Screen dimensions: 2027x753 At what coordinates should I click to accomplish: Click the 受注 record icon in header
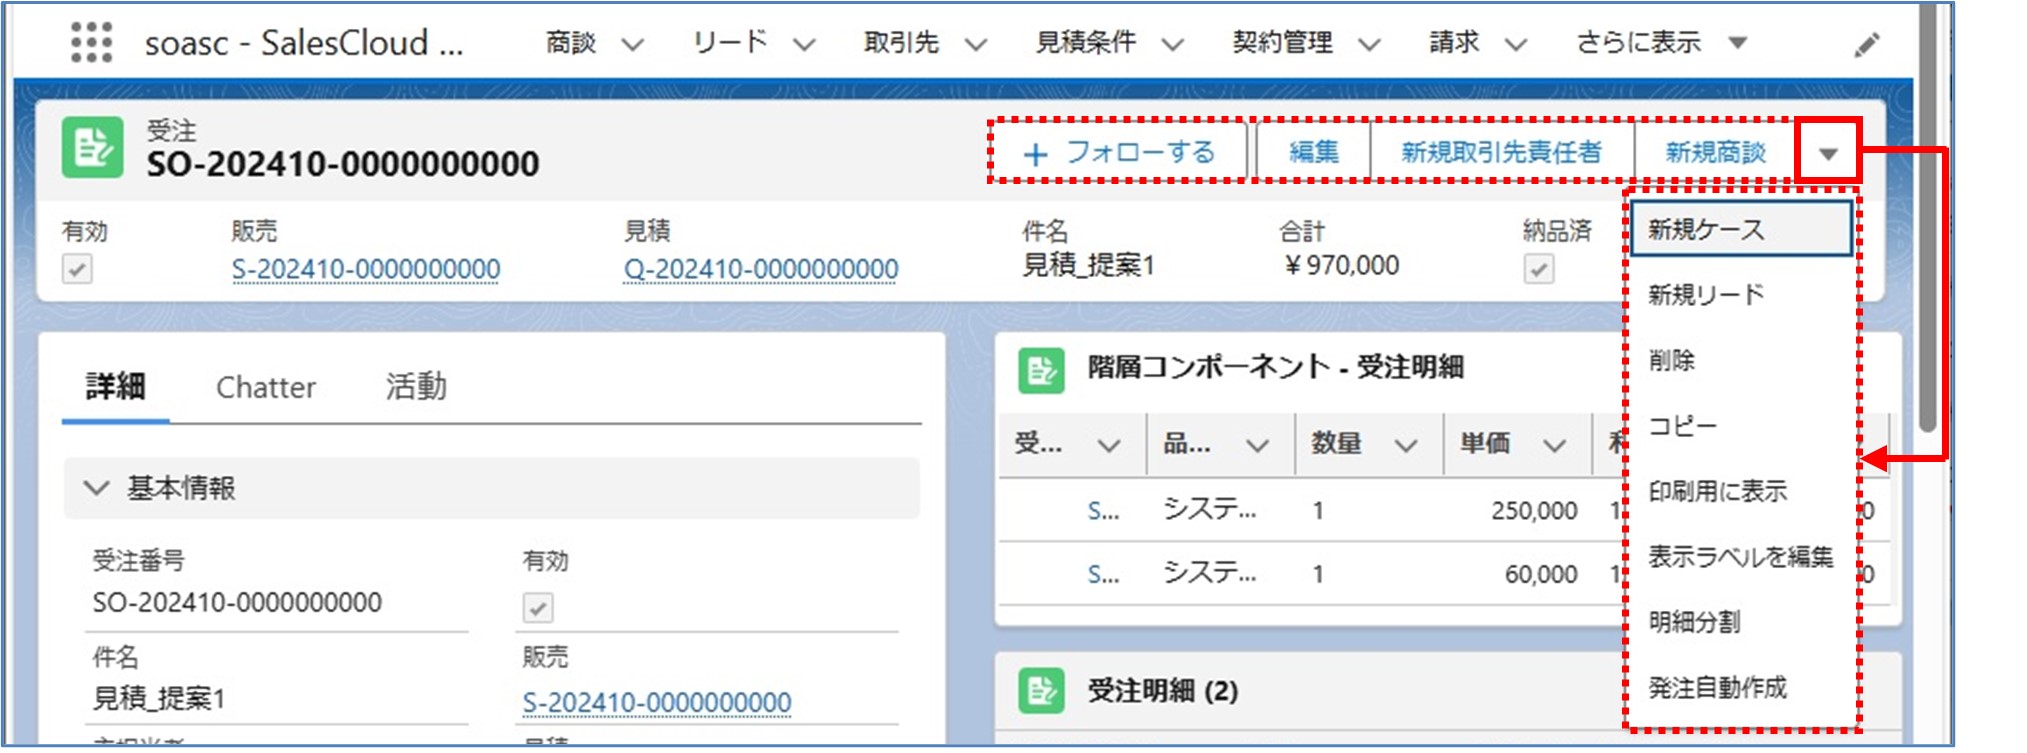coord(93,147)
